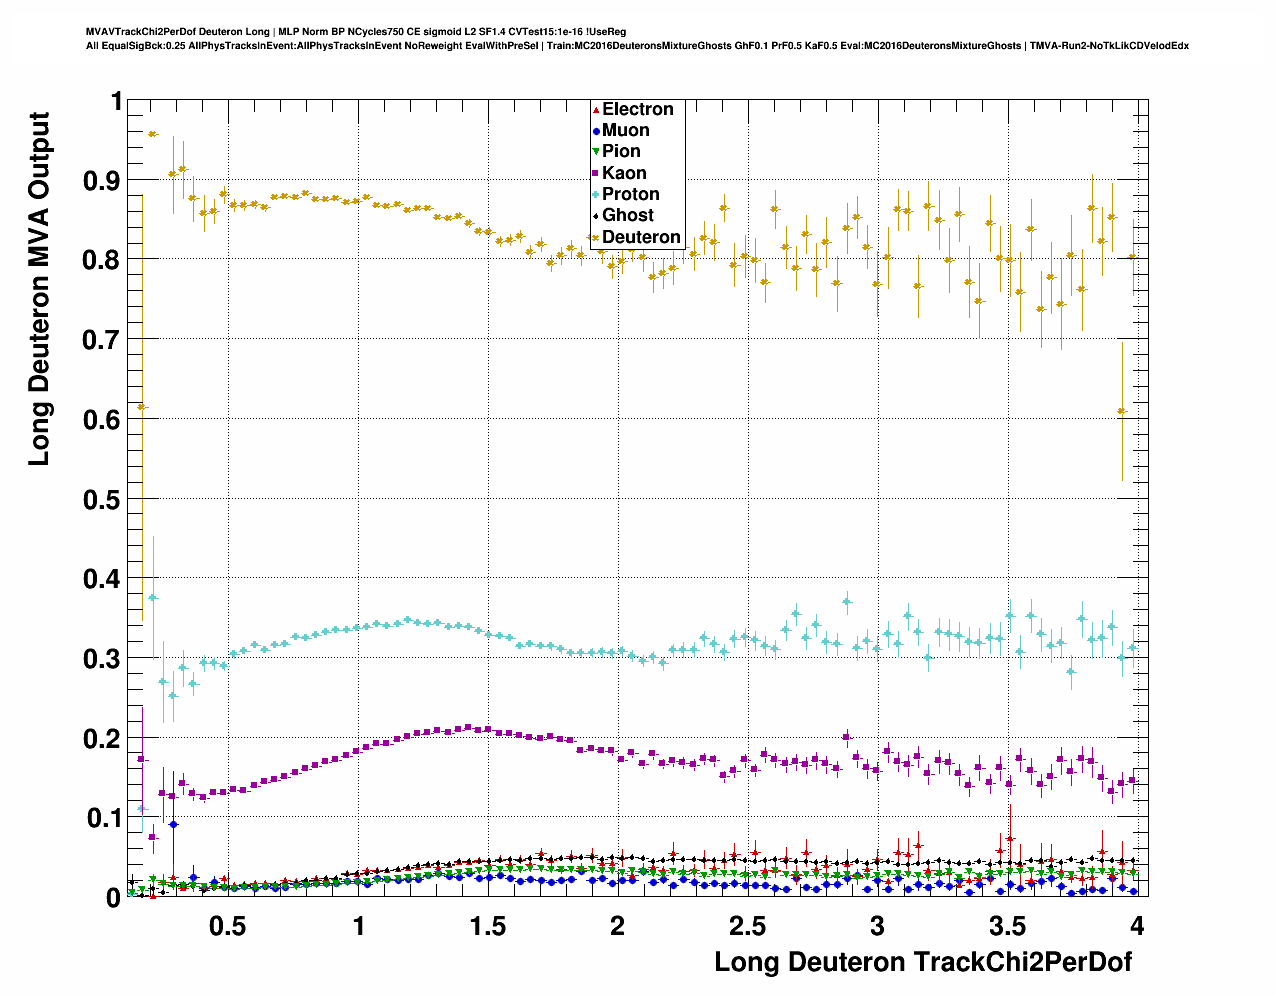
Task: Click y-axis tick label 0.6
Action: click(x=100, y=419)
